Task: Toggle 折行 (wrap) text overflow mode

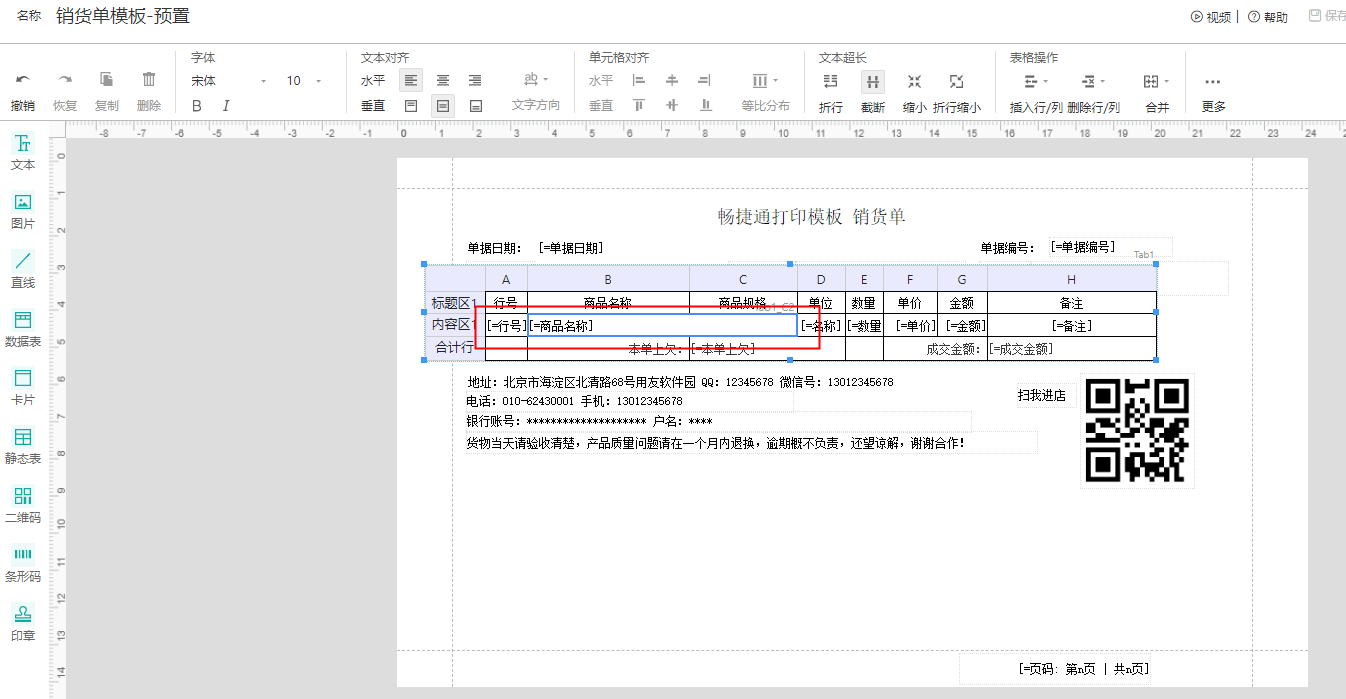Action: pyautogui.click(x=830, y=82)
